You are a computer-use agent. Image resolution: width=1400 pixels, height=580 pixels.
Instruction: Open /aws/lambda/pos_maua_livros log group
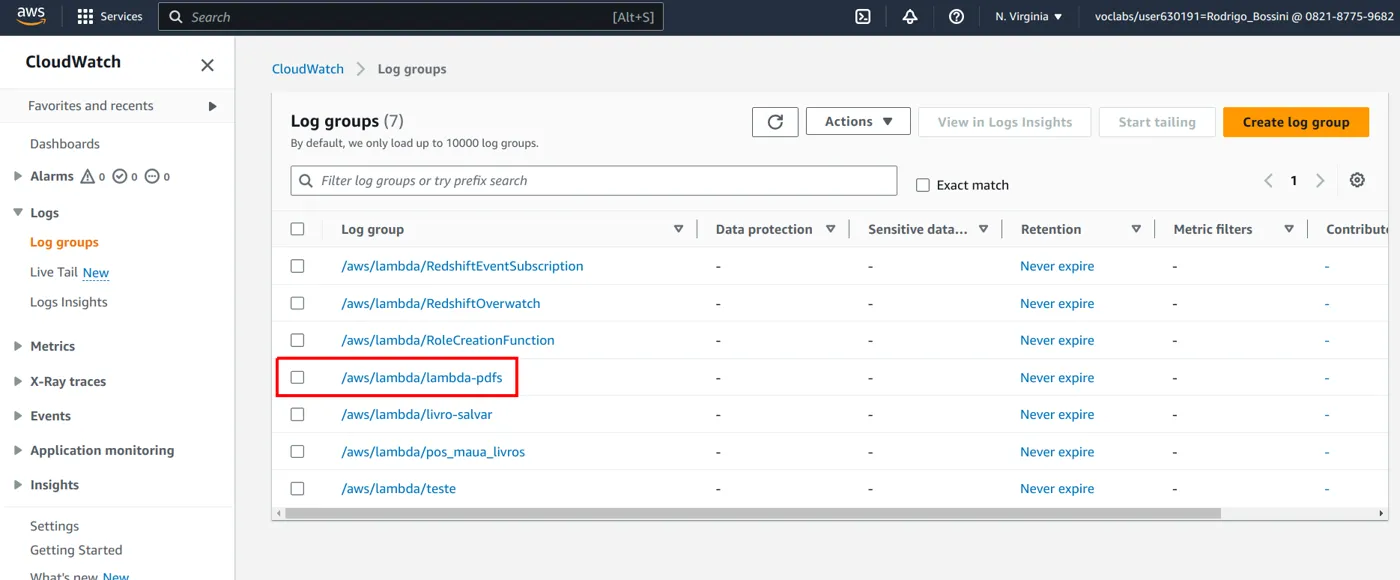point(433,451)
